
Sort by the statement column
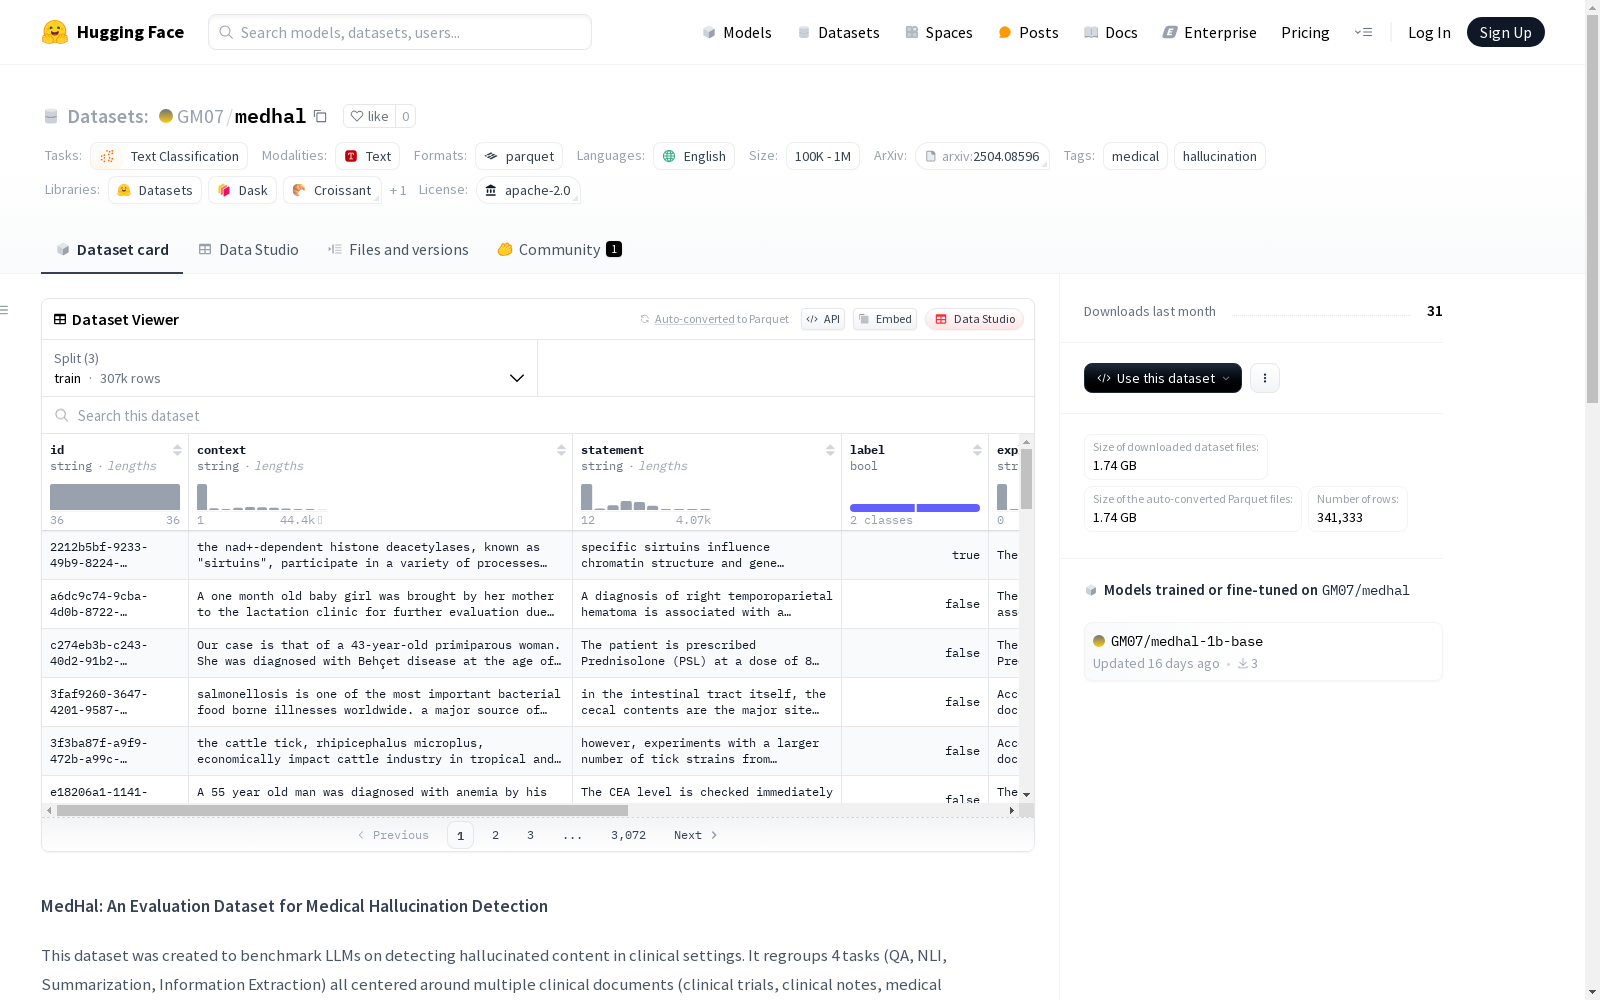tap(830, 450)
